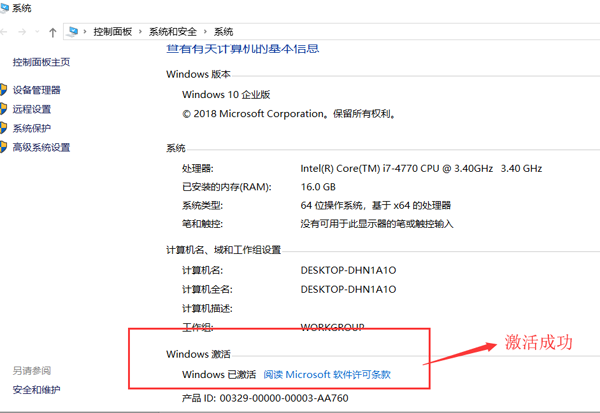Open the recent locations dropdown arrow
The image size is (600, 413).
(37, 32)
